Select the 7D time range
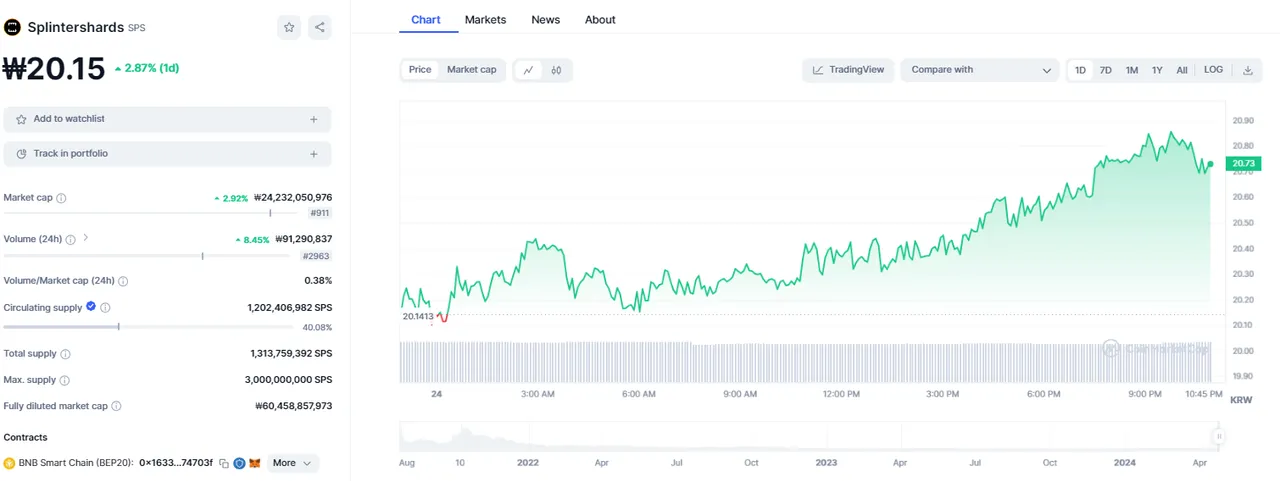1280x481 pixels. click(1106, 70)
